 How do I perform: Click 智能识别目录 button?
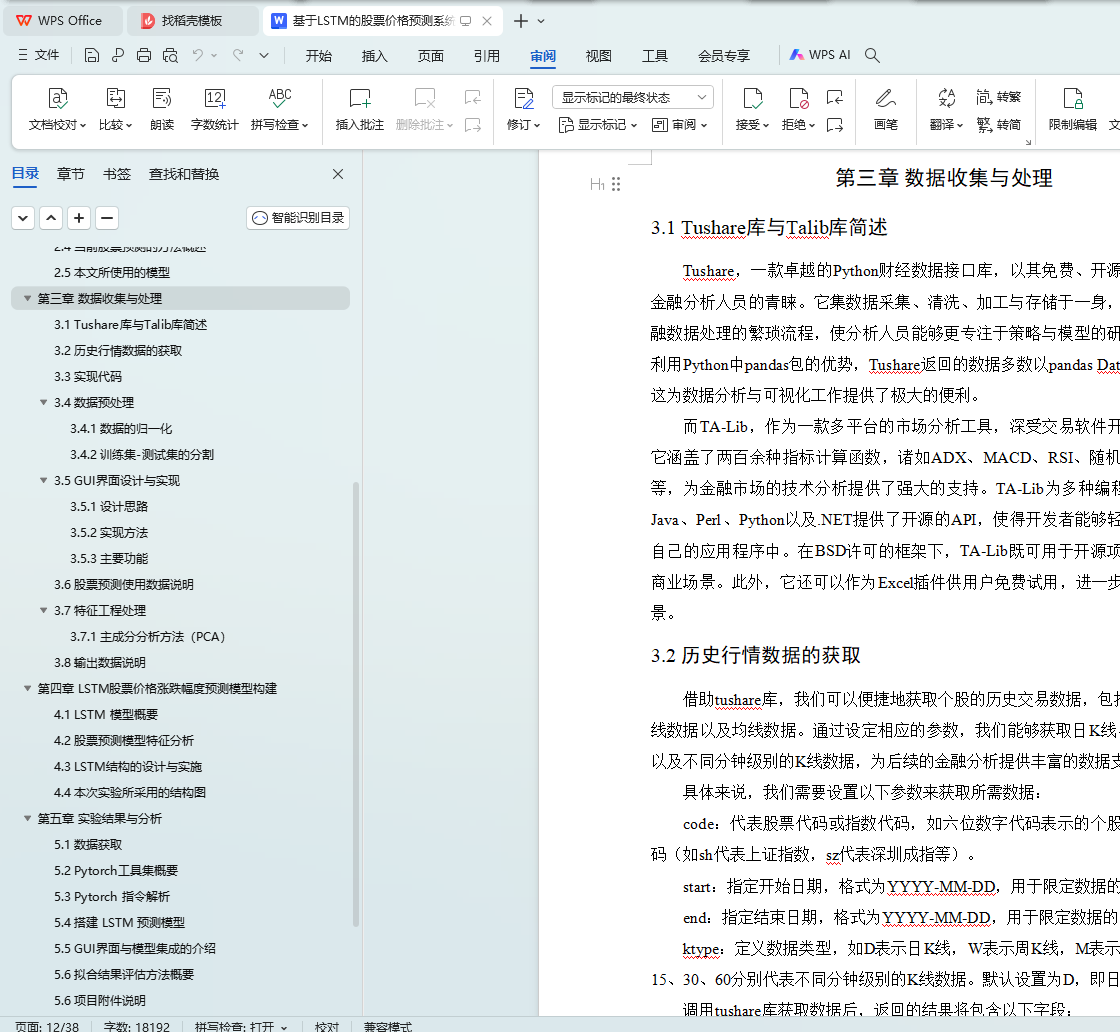pyautogui.click(x=298, y=218)
